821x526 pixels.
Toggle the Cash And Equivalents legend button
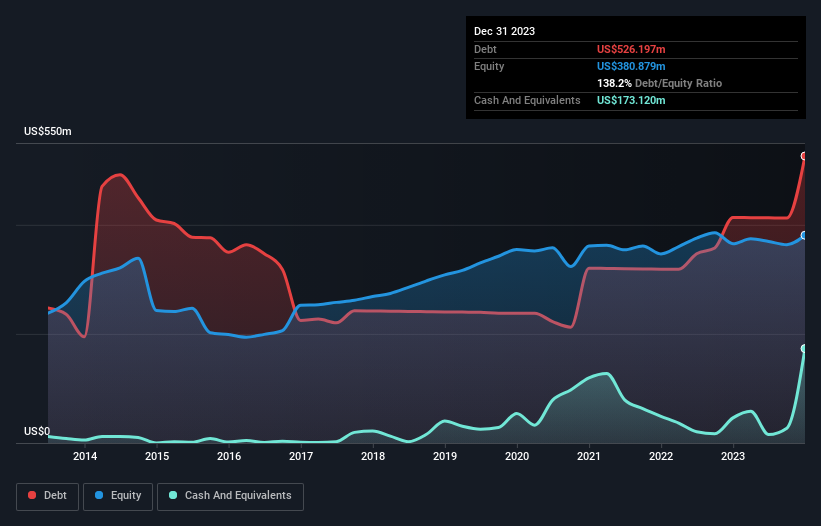coord(230,496)
